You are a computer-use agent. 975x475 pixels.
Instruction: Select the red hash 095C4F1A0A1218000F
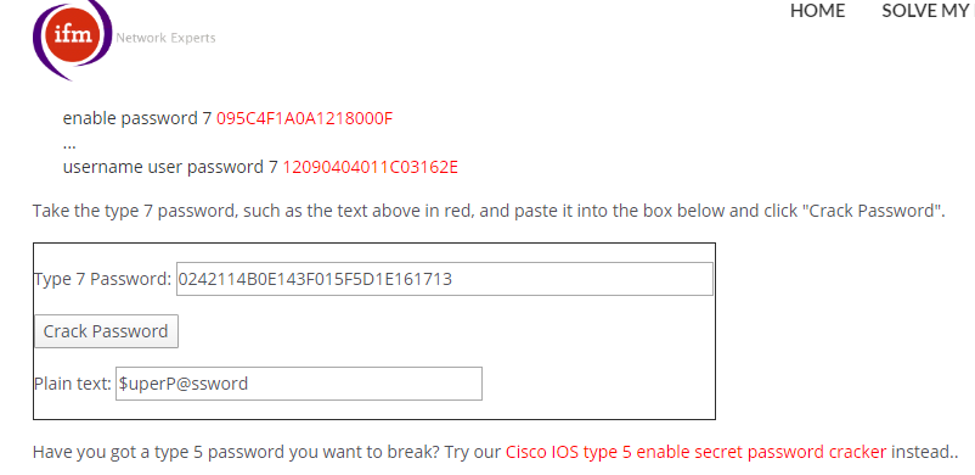point(304,118)
